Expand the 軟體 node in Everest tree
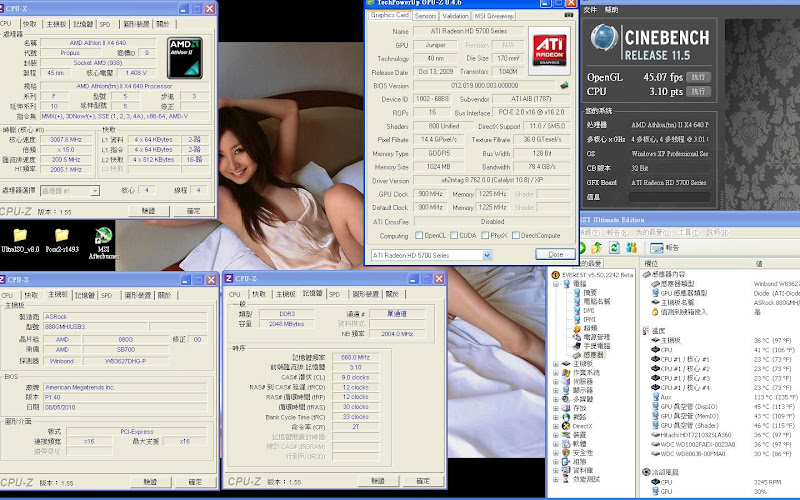The width and height of the screenshot is (800, 500). click(x=556, y=444)
